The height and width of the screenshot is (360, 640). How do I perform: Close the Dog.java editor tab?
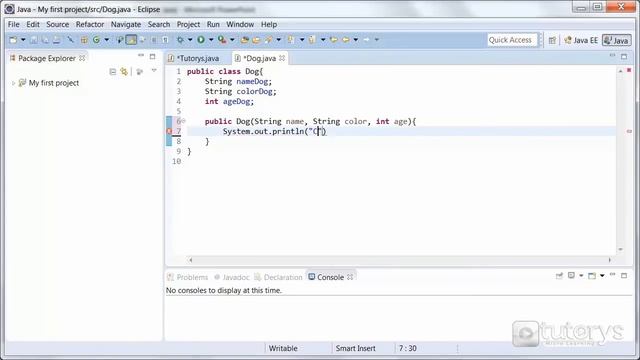click(x=282, y=58)
